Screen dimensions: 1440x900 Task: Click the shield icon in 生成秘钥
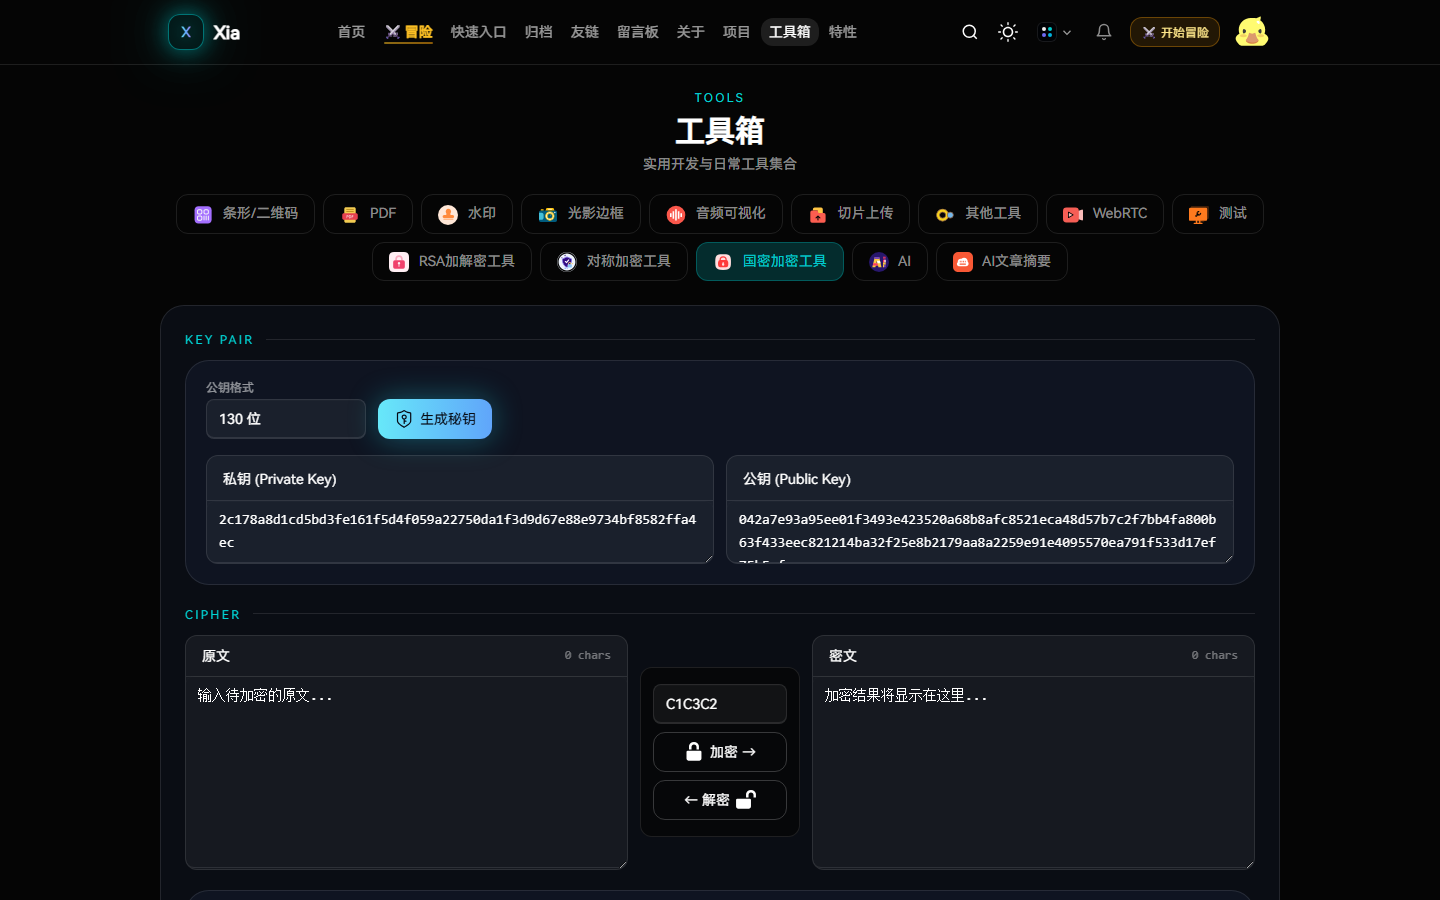[404, 419]
